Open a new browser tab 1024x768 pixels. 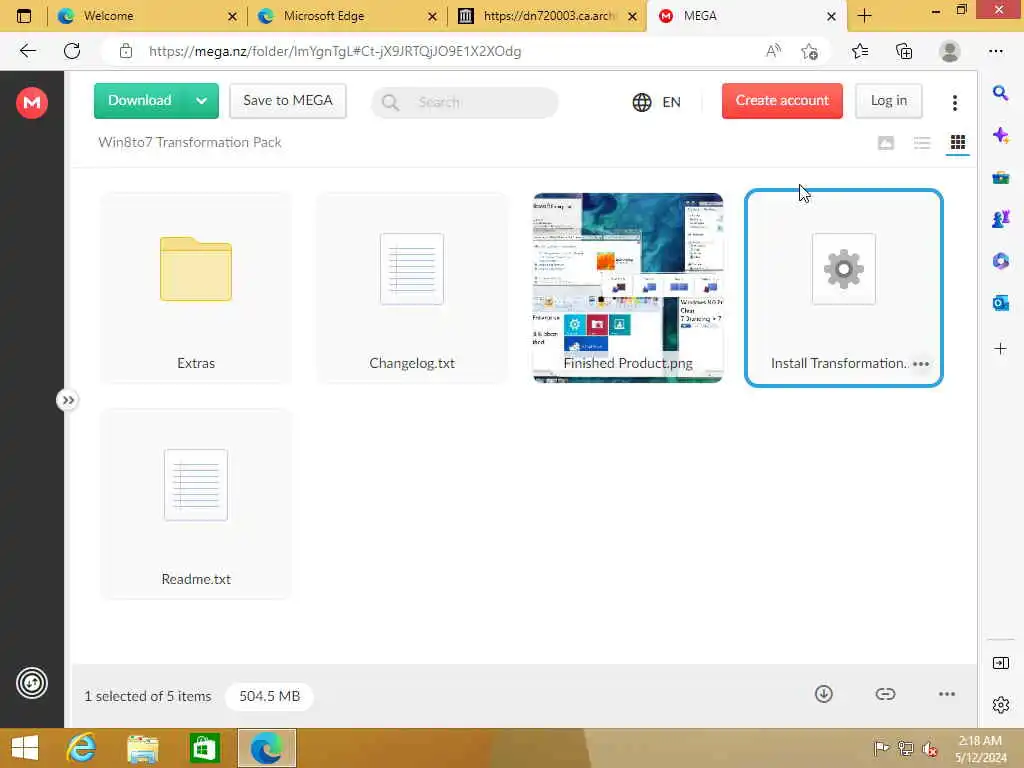tap(864, 16)
